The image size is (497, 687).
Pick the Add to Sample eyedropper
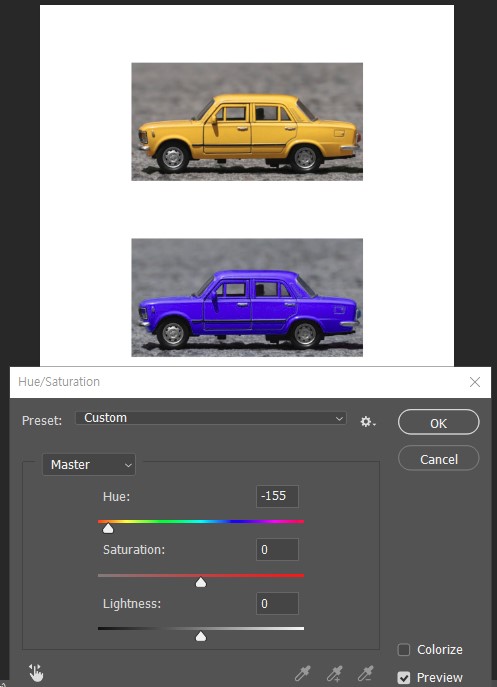point(334,673)
